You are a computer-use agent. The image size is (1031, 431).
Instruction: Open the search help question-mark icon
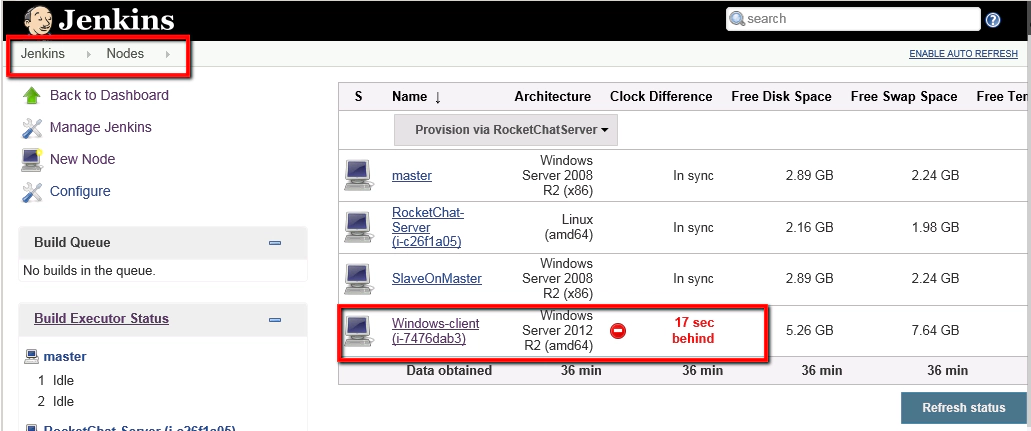993,20
